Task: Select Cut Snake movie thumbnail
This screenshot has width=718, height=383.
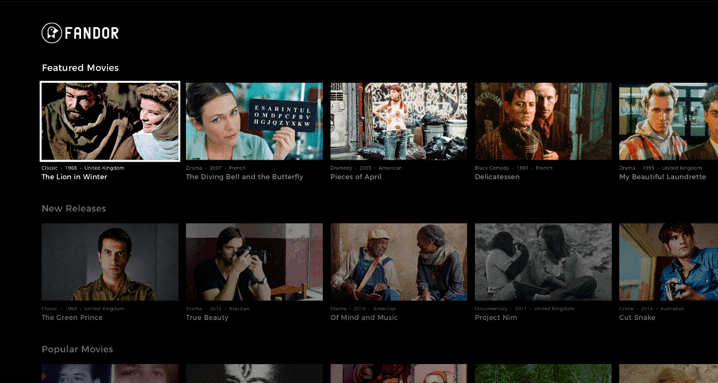Action: tap(669, 262)
